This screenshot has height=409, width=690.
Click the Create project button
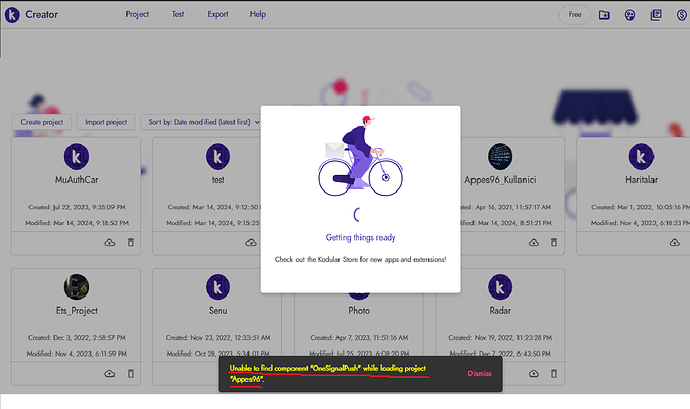(42, 122)
